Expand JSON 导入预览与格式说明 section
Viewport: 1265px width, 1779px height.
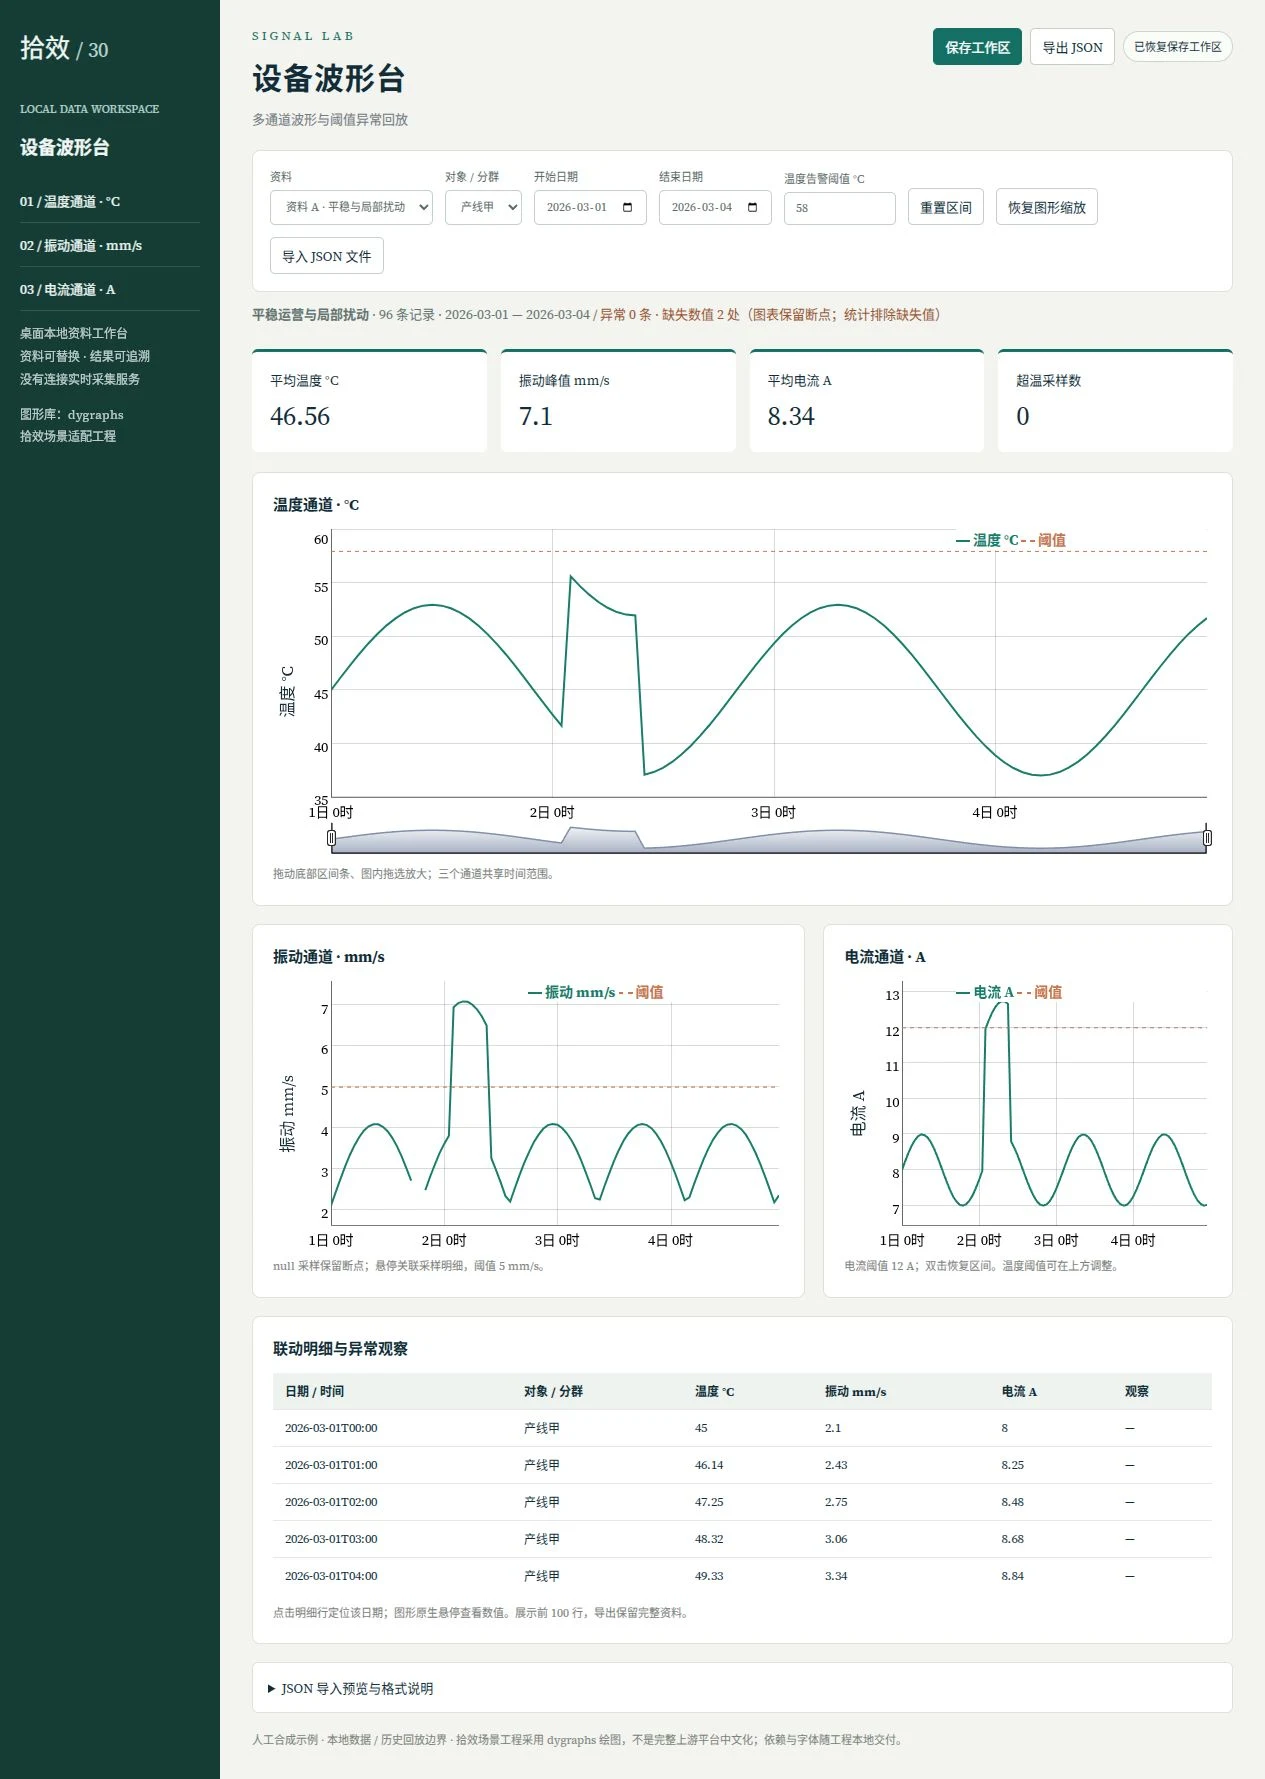click(350, 1688)
